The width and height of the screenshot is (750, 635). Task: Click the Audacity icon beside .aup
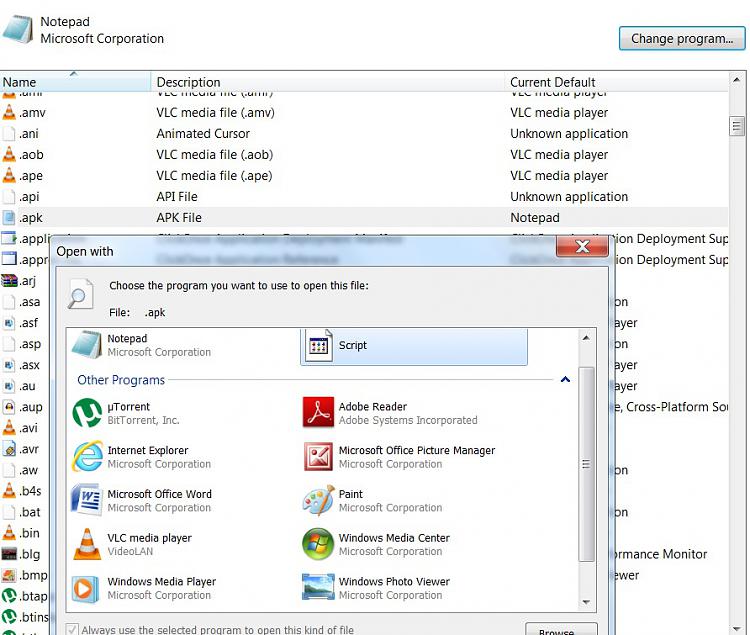9,407
